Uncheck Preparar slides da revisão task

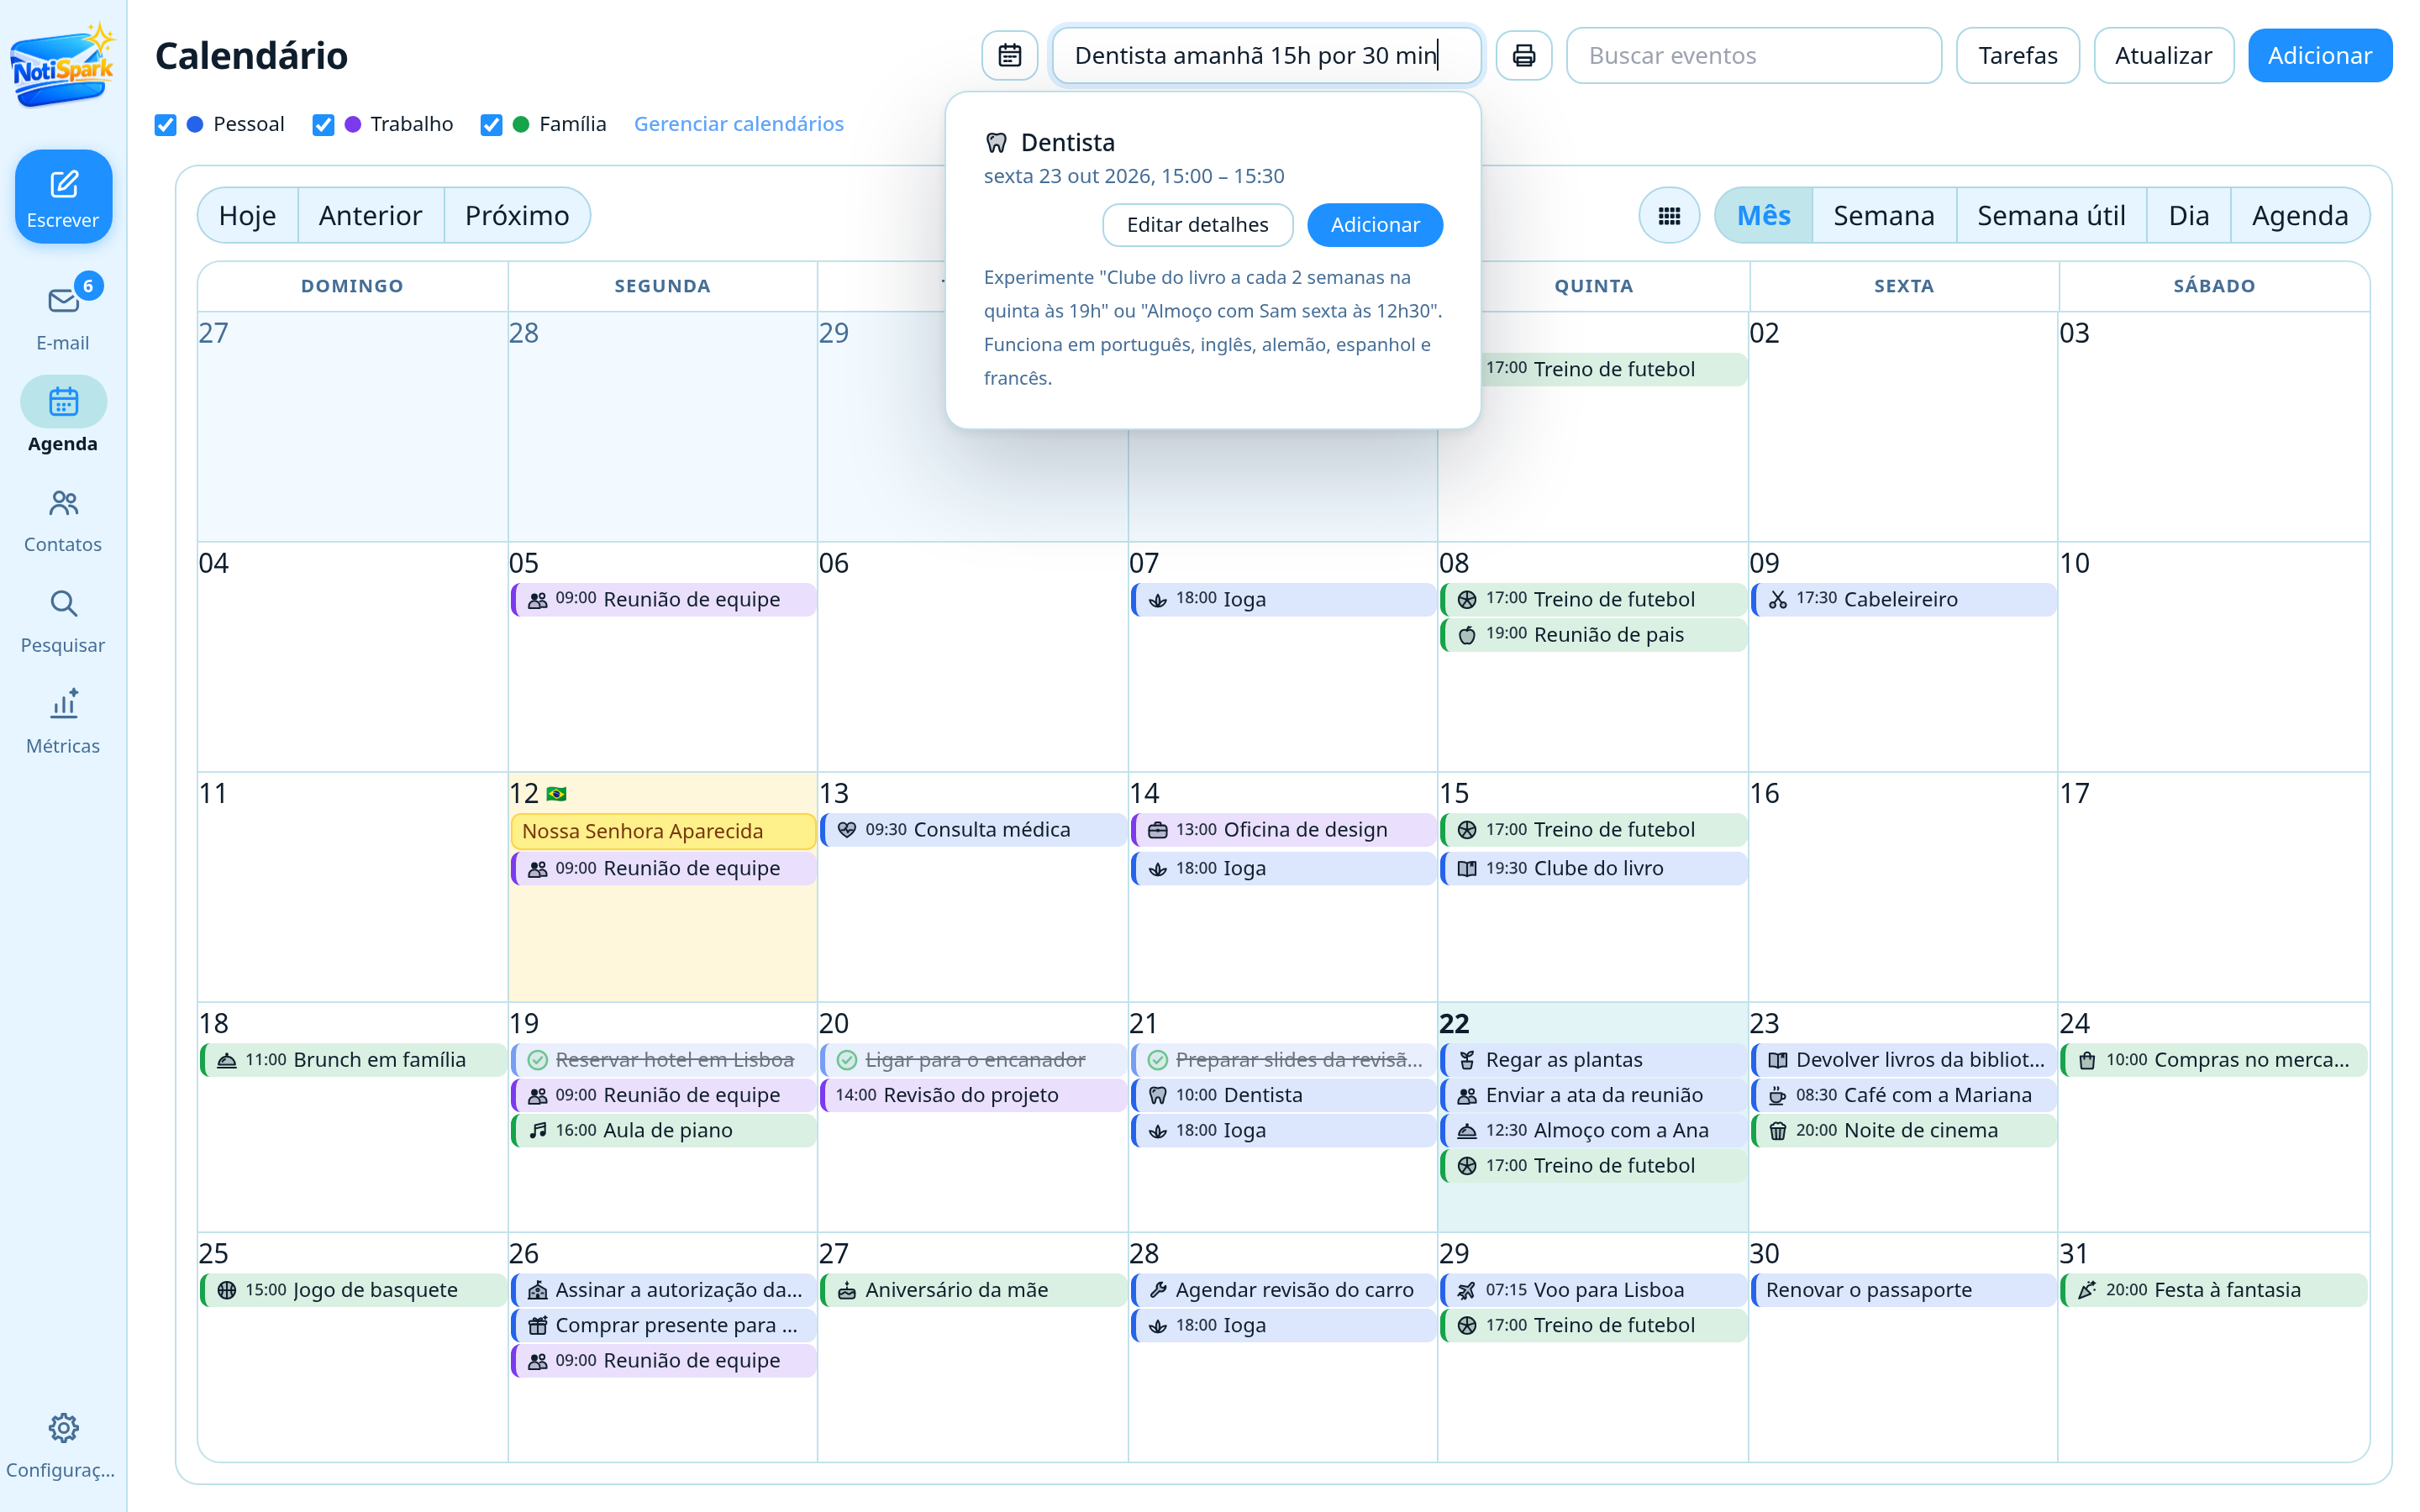(1158, 1059)
